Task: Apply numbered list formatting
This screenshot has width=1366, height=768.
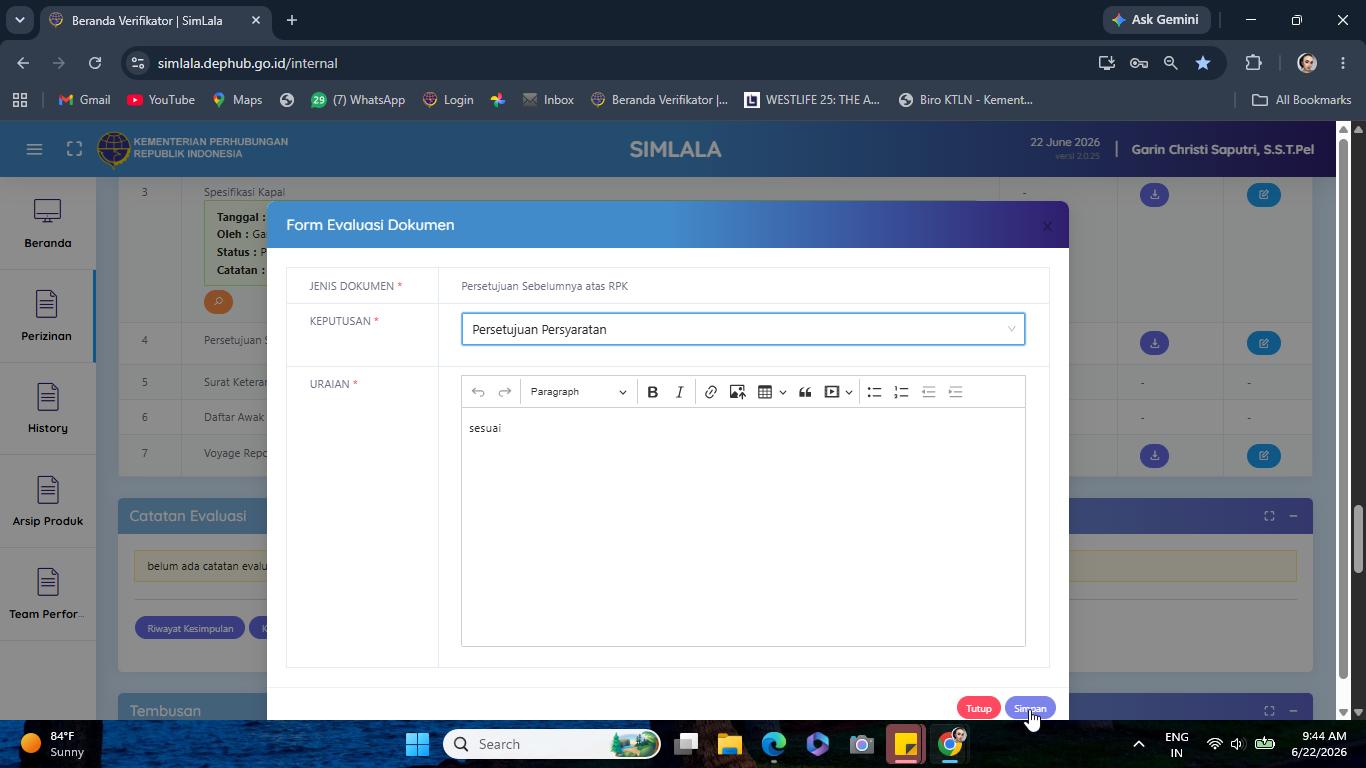Action: coord(901,392)
